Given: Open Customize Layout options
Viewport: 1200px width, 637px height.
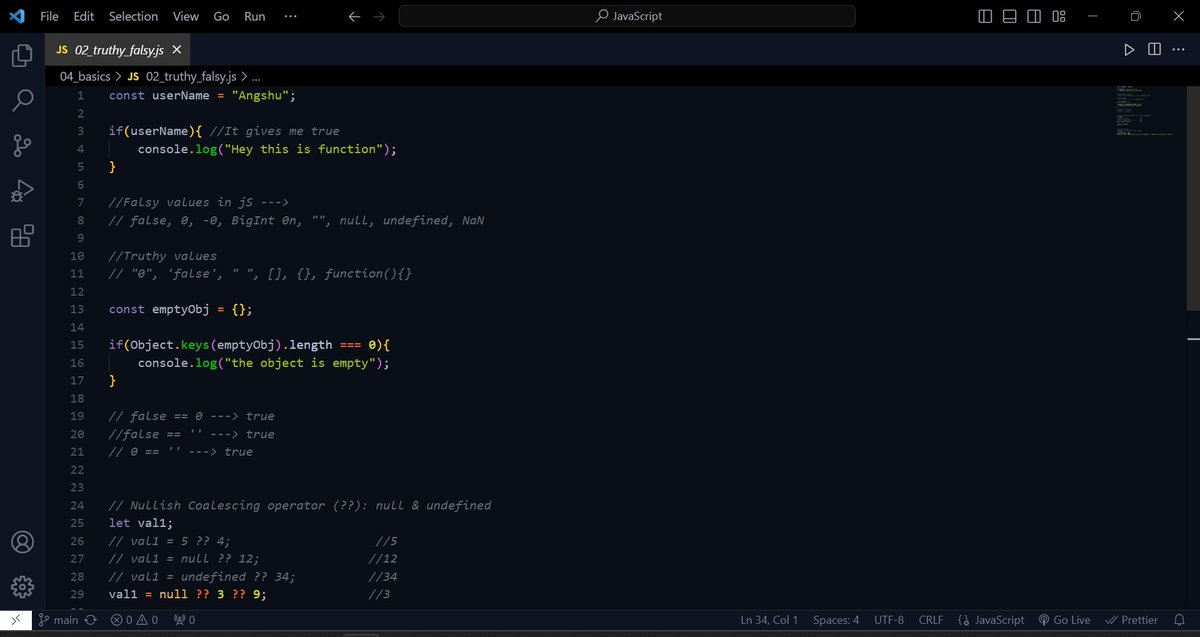Looking at the screenshot, I should (x=1059, y=16).
